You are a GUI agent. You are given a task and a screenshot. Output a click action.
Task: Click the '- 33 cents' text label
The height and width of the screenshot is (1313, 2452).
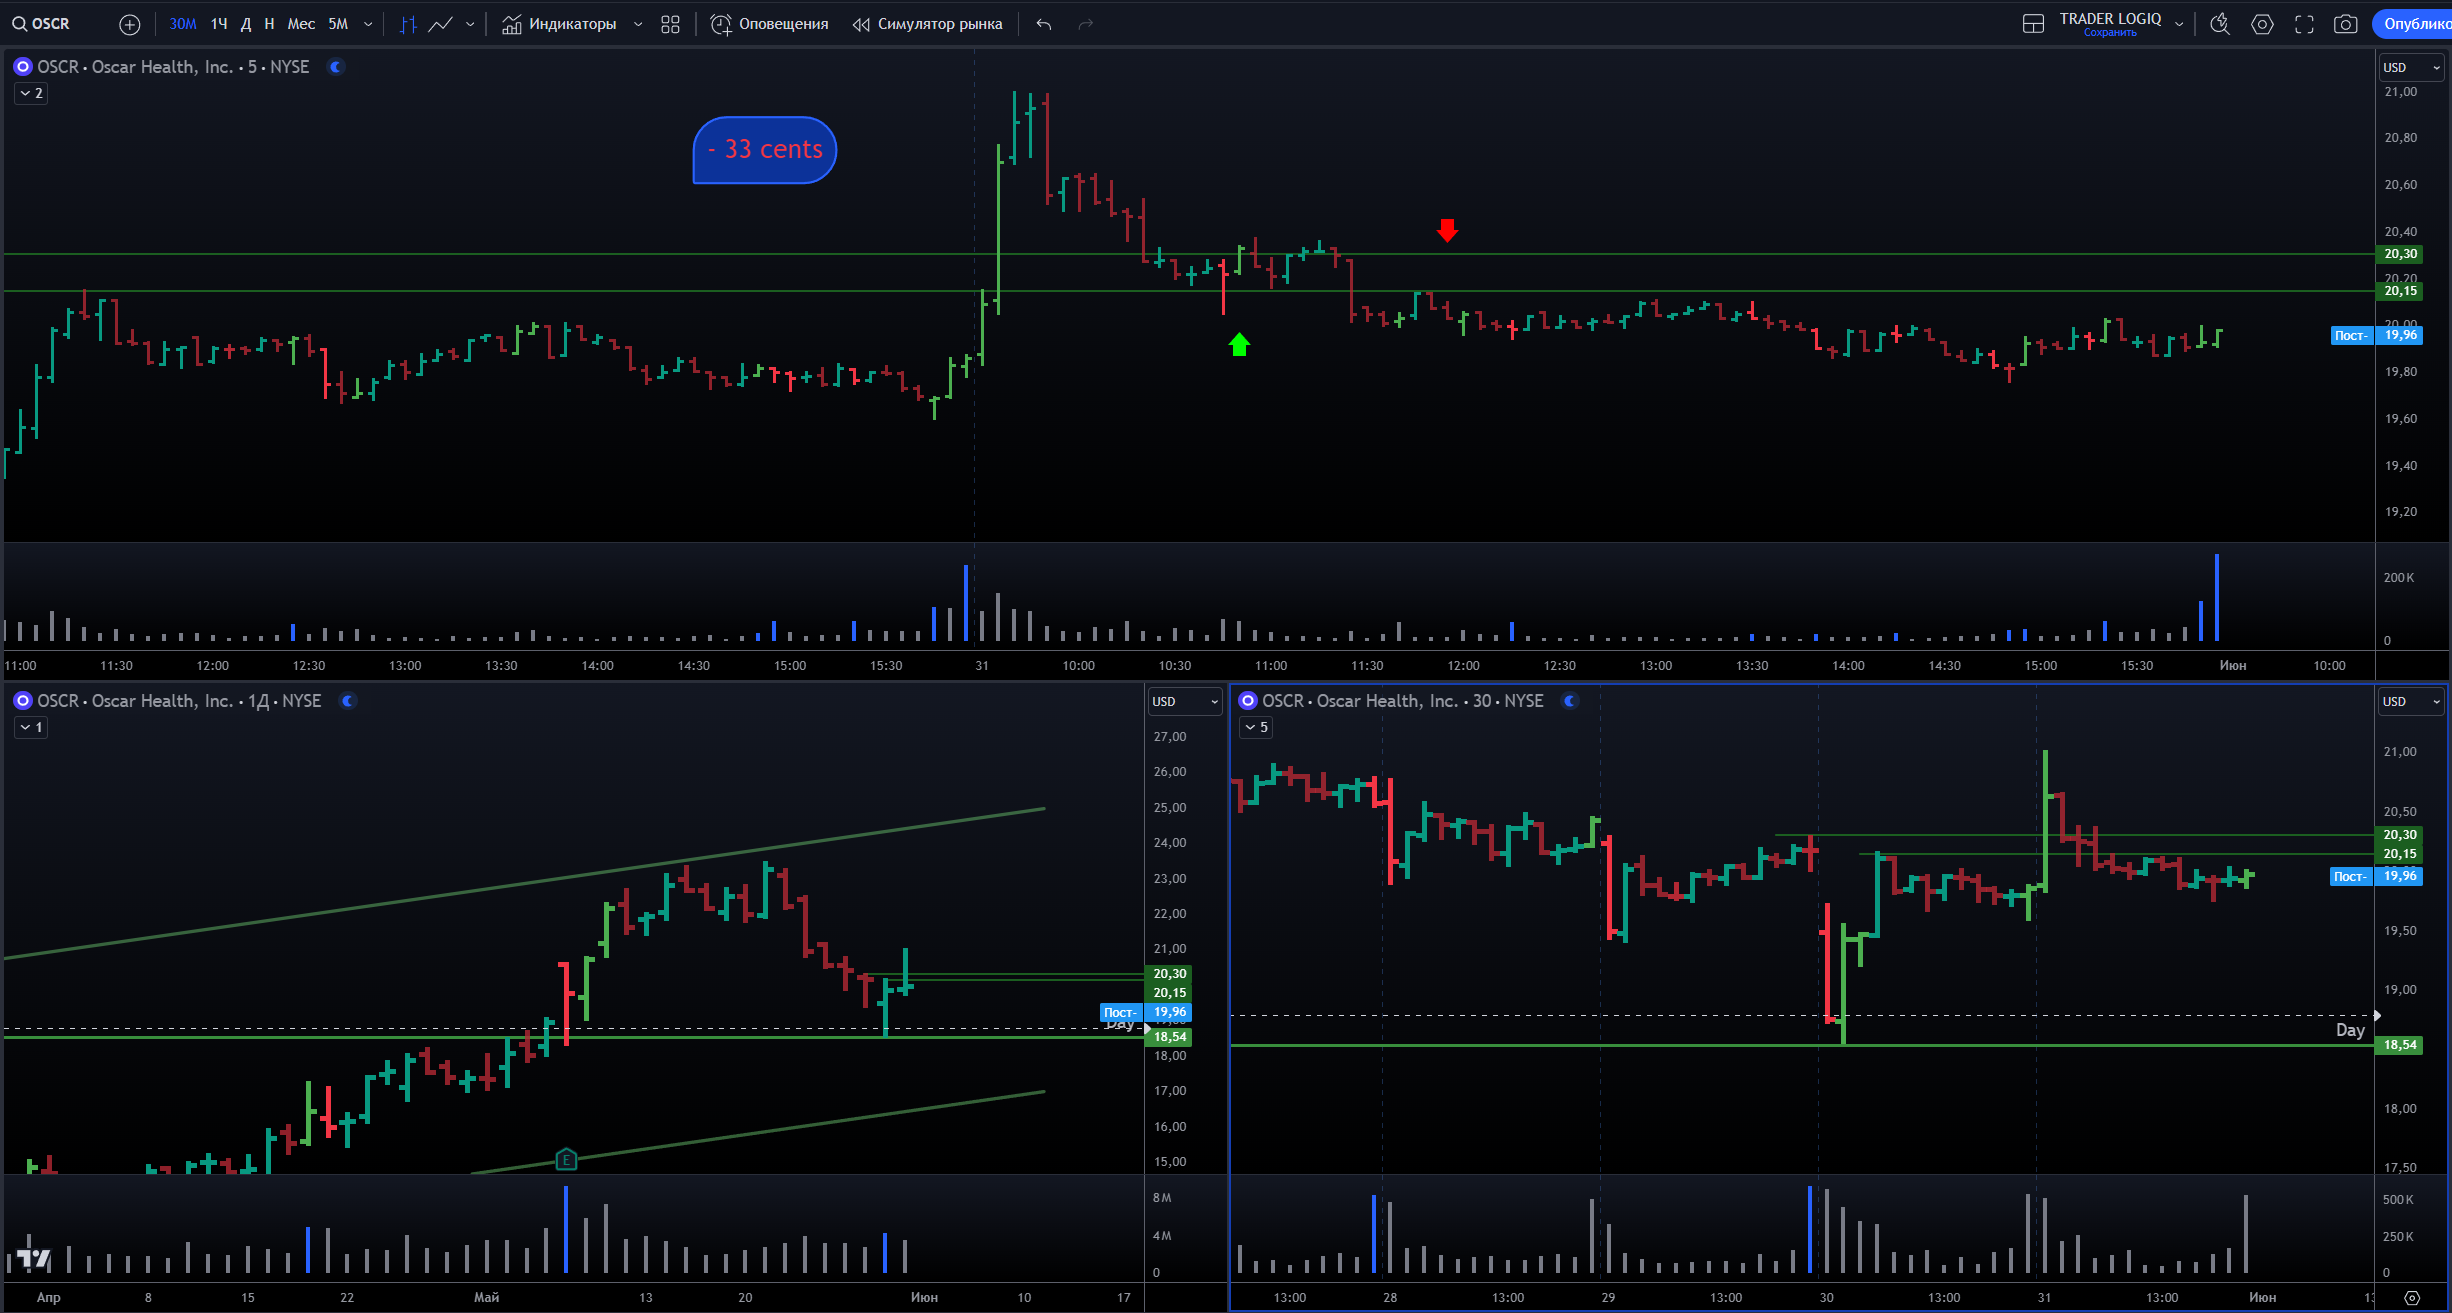point(765,150)
